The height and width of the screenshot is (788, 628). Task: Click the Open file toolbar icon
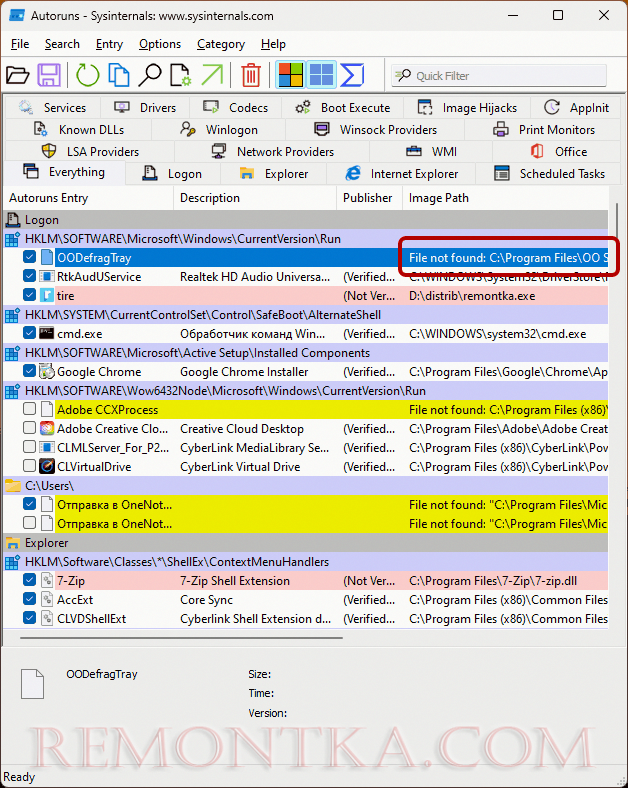pos(18,75)
